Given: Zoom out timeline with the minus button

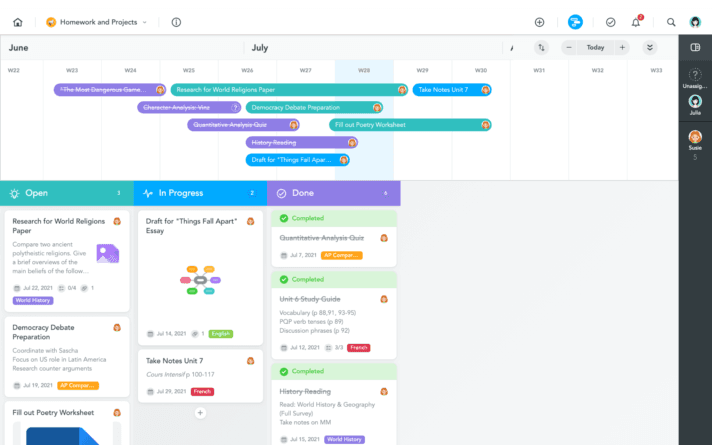Looking at the screenshot, I should (x=569, y=47).
